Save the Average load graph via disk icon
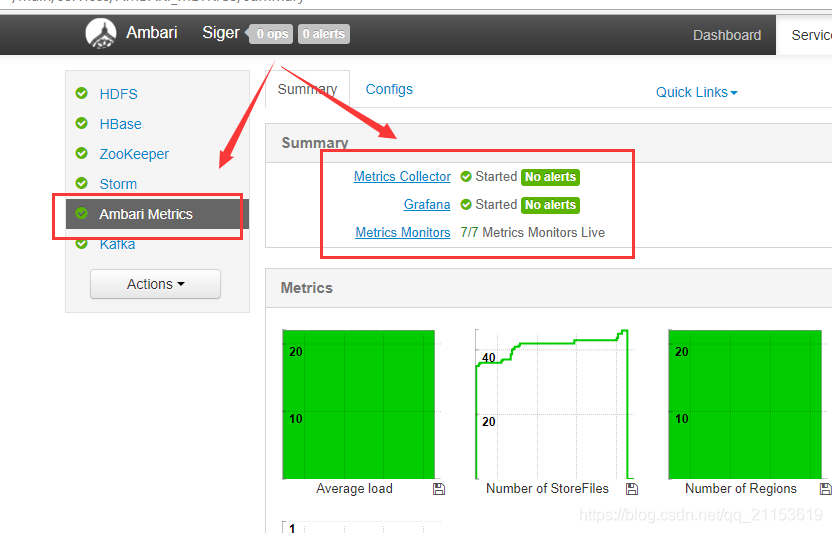 [x=439, y=489]
